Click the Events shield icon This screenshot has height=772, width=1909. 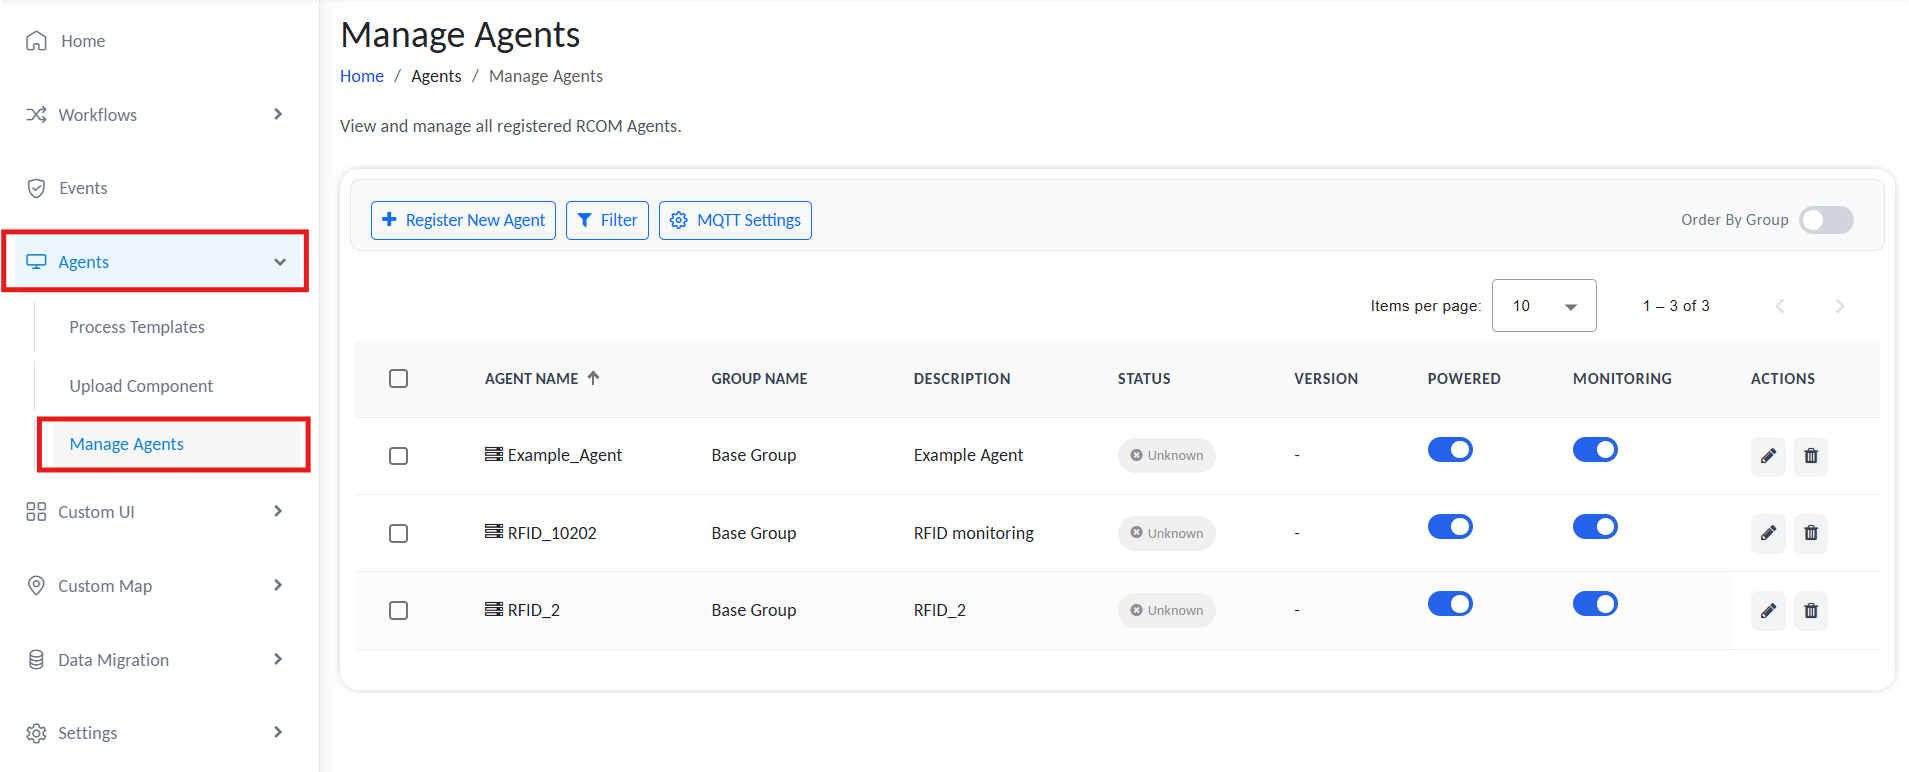pos(37,188)
